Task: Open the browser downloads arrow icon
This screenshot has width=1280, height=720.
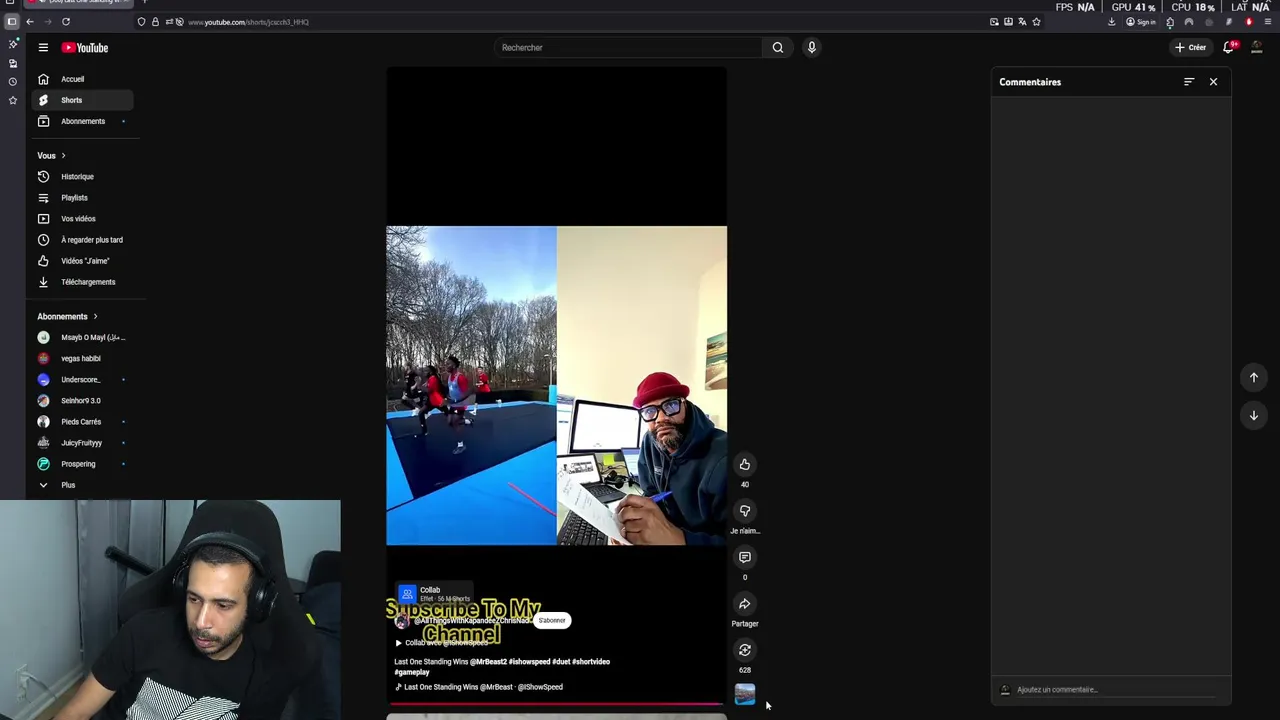Action: 1111,21
